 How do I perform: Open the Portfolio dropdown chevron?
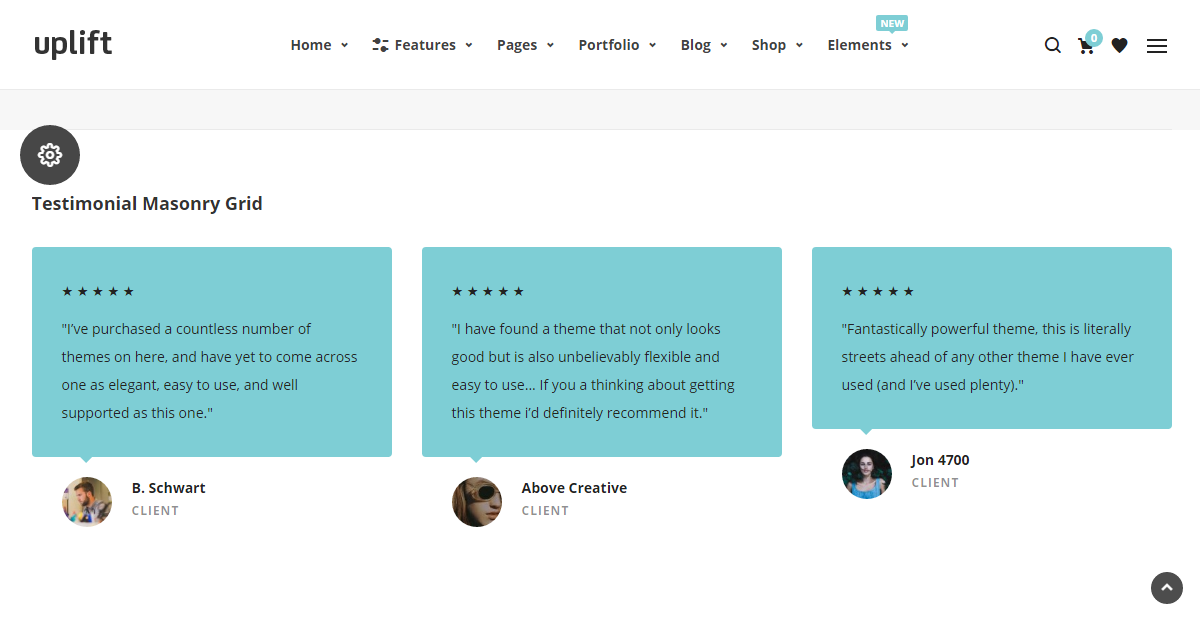(x=652, y=45)
